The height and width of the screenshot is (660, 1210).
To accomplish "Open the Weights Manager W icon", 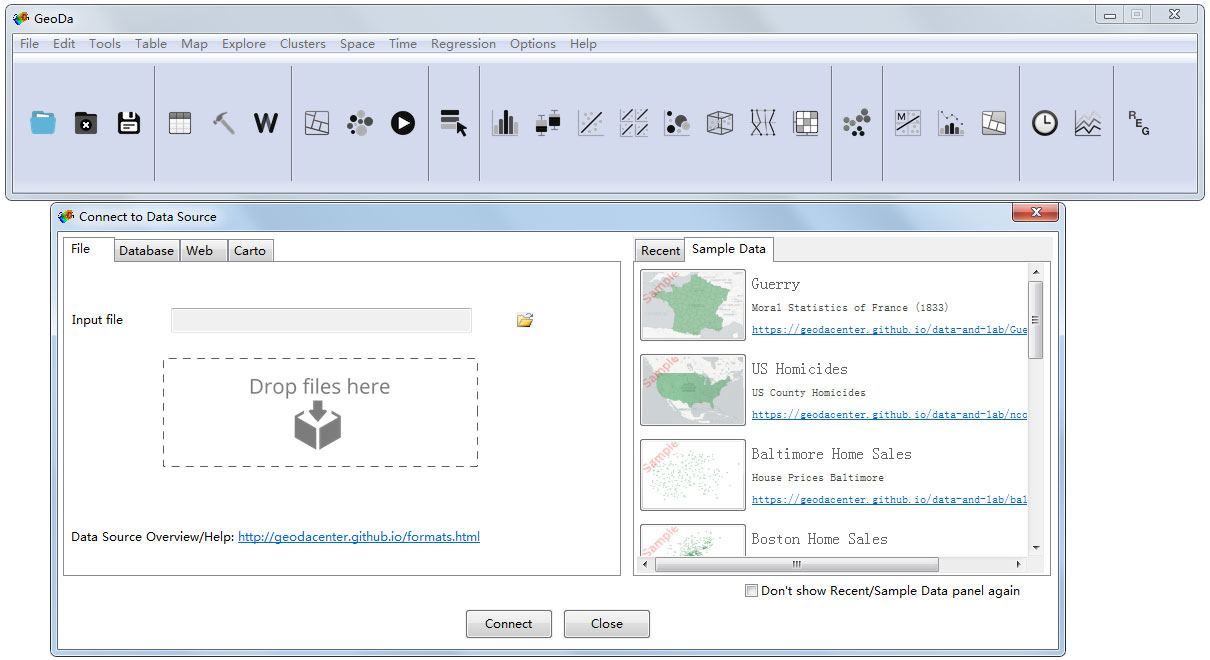I will (266, 123).
